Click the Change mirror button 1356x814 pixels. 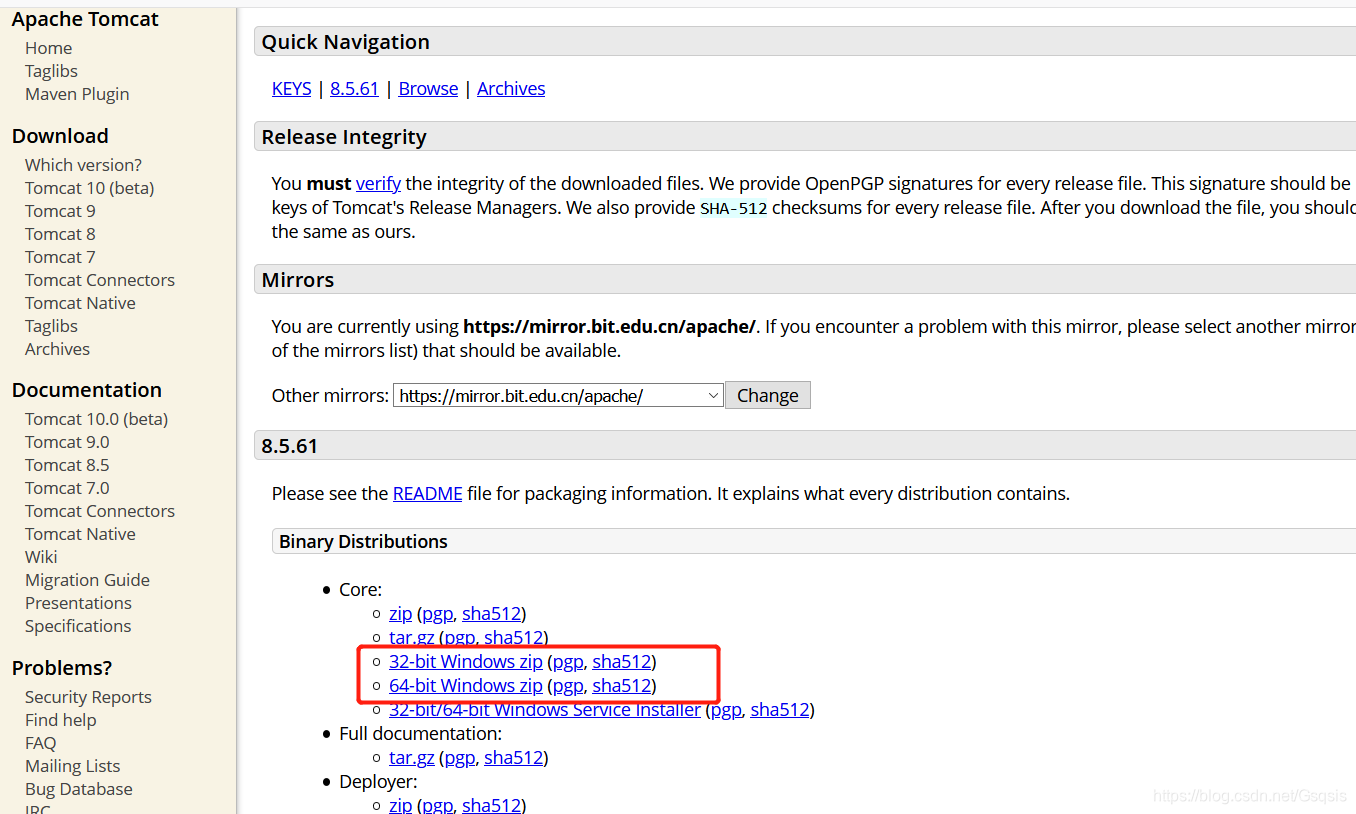(x=768, y=395)
